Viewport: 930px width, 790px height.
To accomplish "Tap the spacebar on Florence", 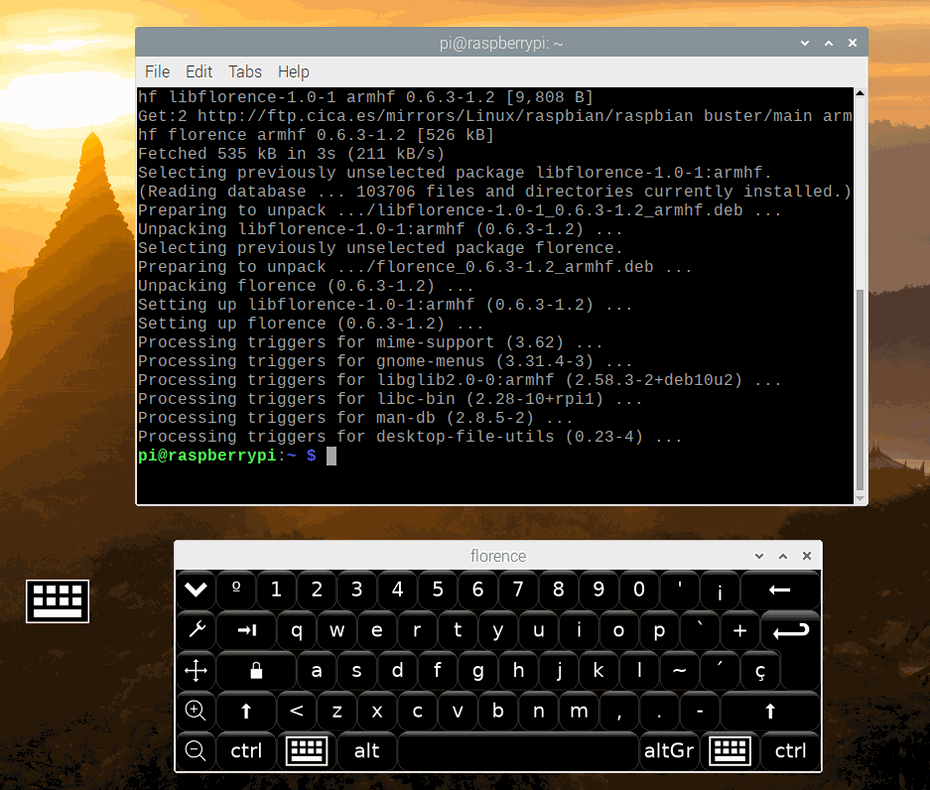I will tap(518, 751).
